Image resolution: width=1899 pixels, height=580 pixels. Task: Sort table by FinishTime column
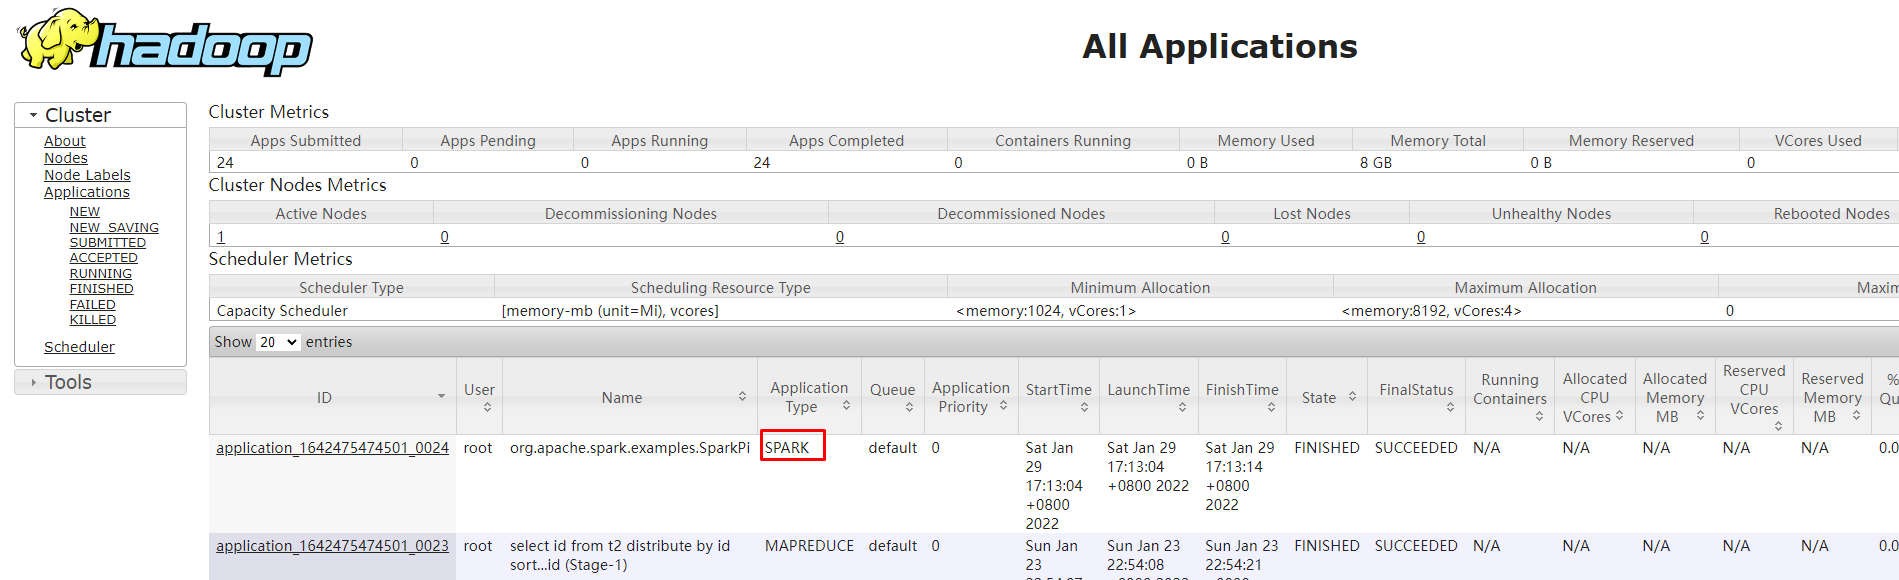[1242, 397]
